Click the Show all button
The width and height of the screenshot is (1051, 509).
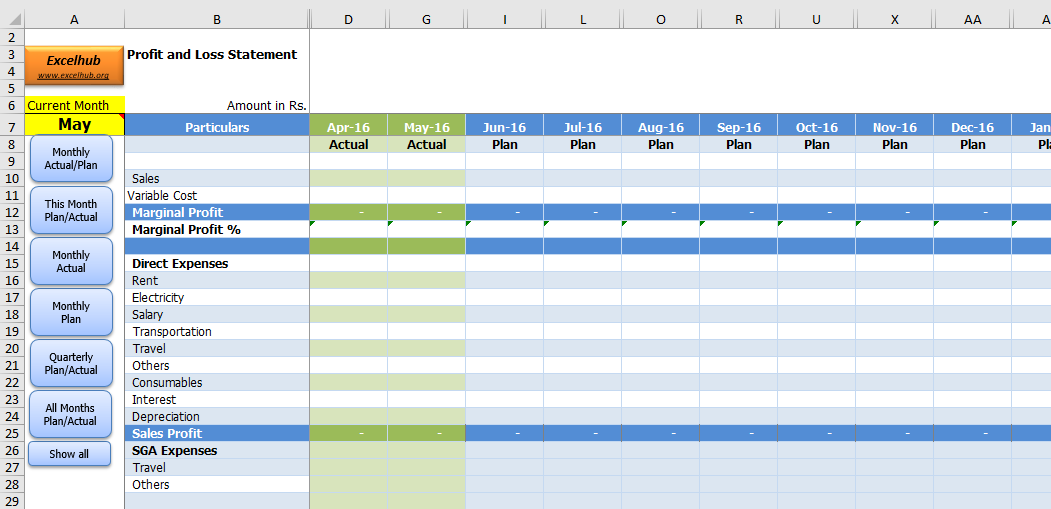[69, 454]
